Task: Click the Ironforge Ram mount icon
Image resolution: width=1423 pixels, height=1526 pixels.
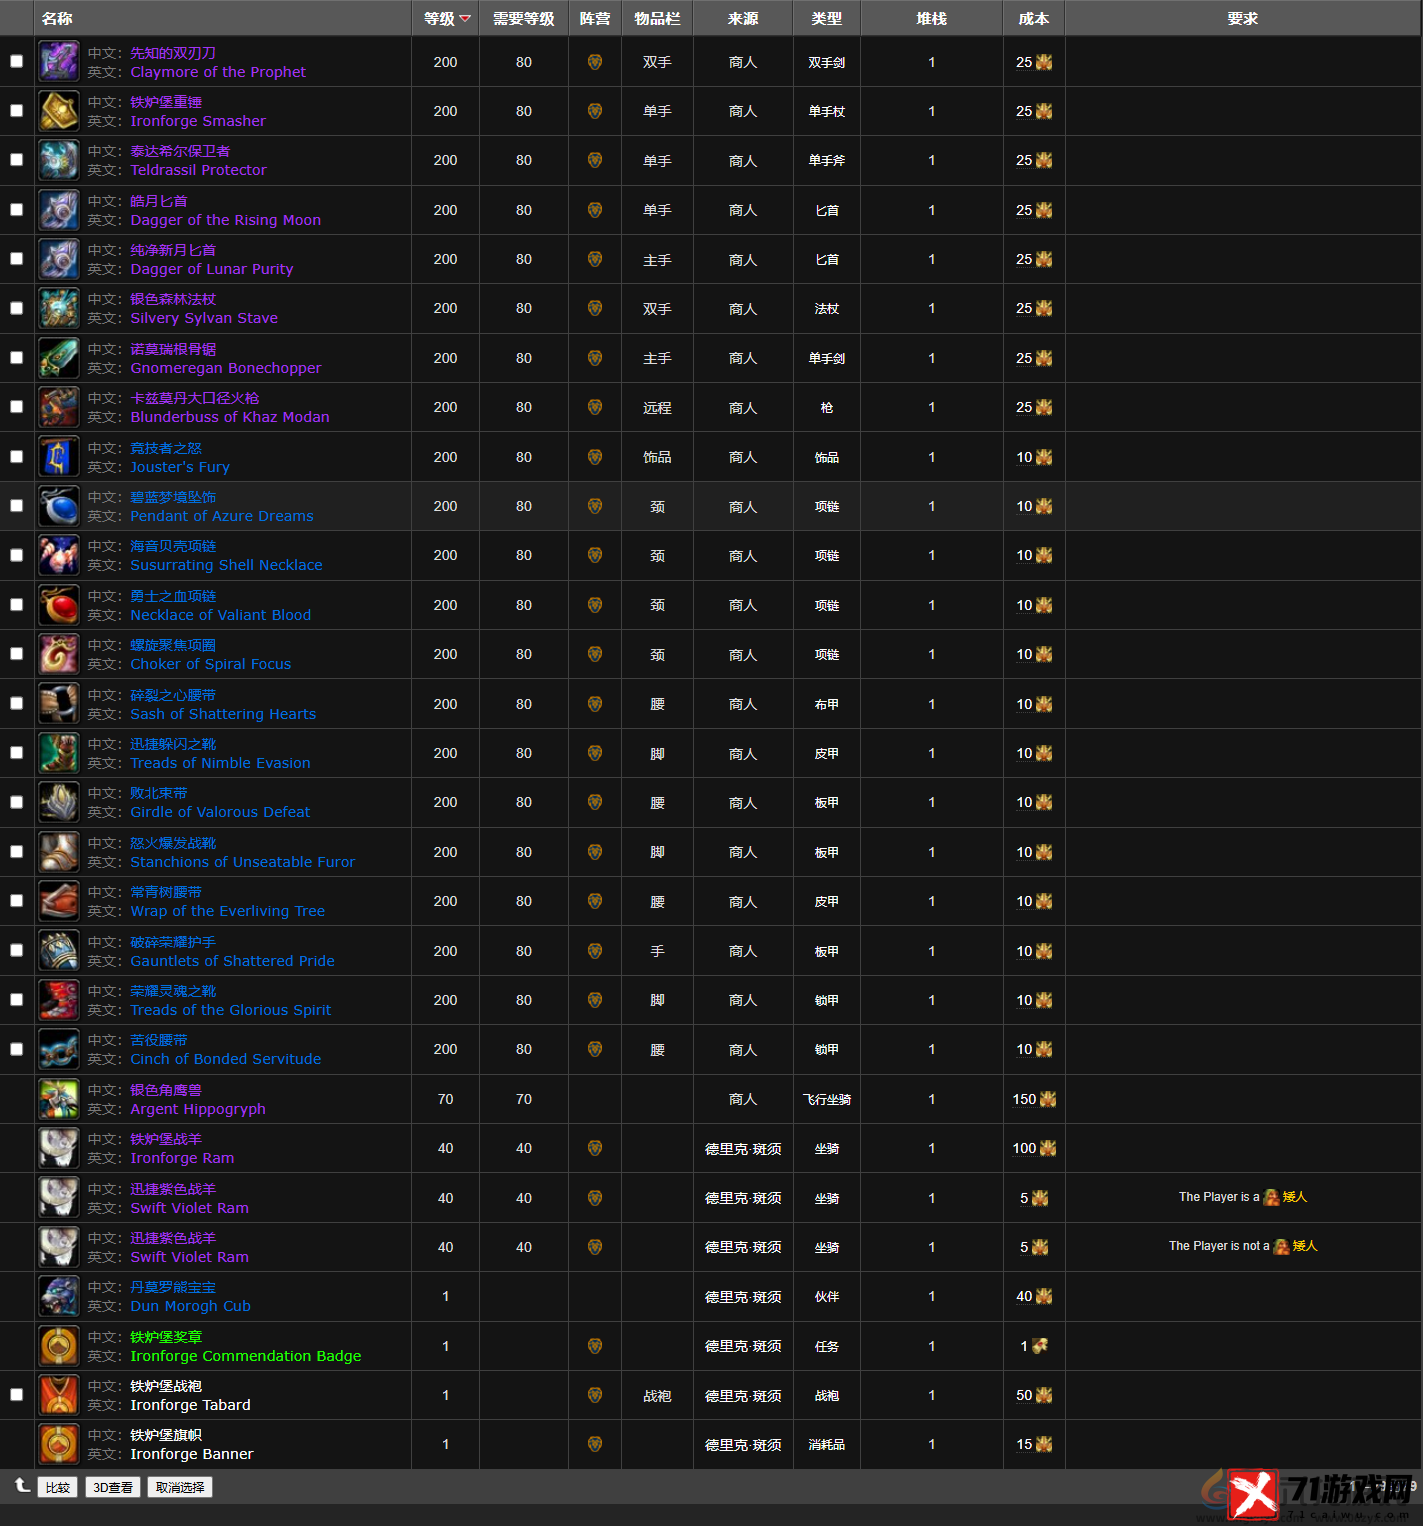Action: point(59,1148)
